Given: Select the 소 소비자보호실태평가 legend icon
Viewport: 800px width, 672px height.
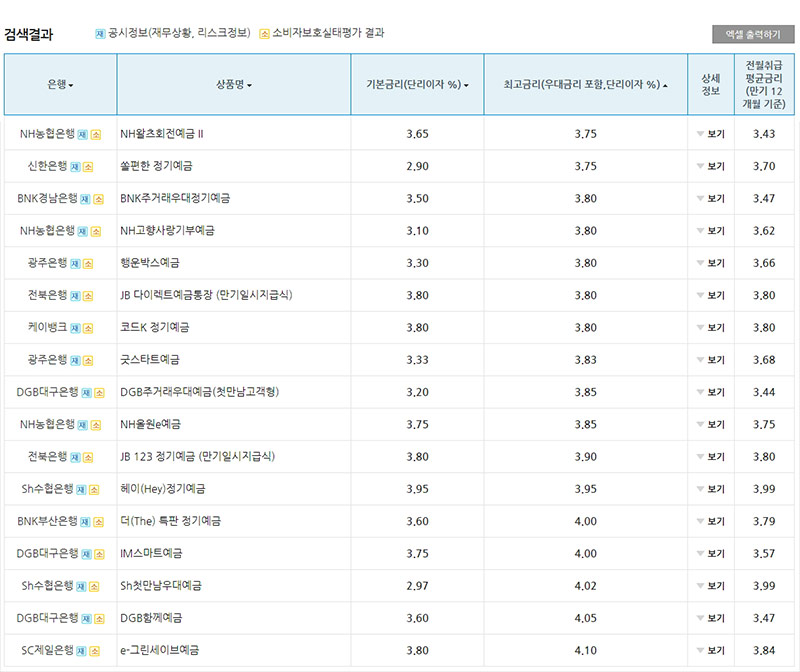Looking at the screenshot, I should (263, 32).
